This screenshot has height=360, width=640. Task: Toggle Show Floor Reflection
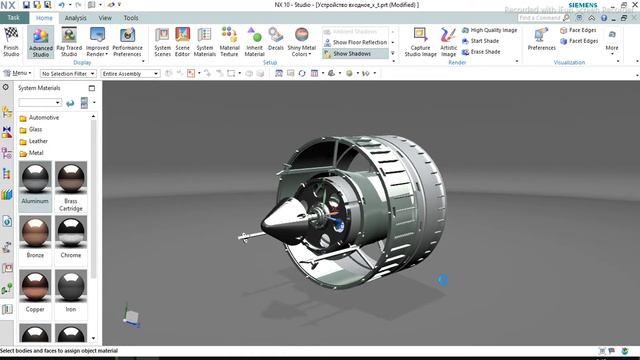(356, 42)
